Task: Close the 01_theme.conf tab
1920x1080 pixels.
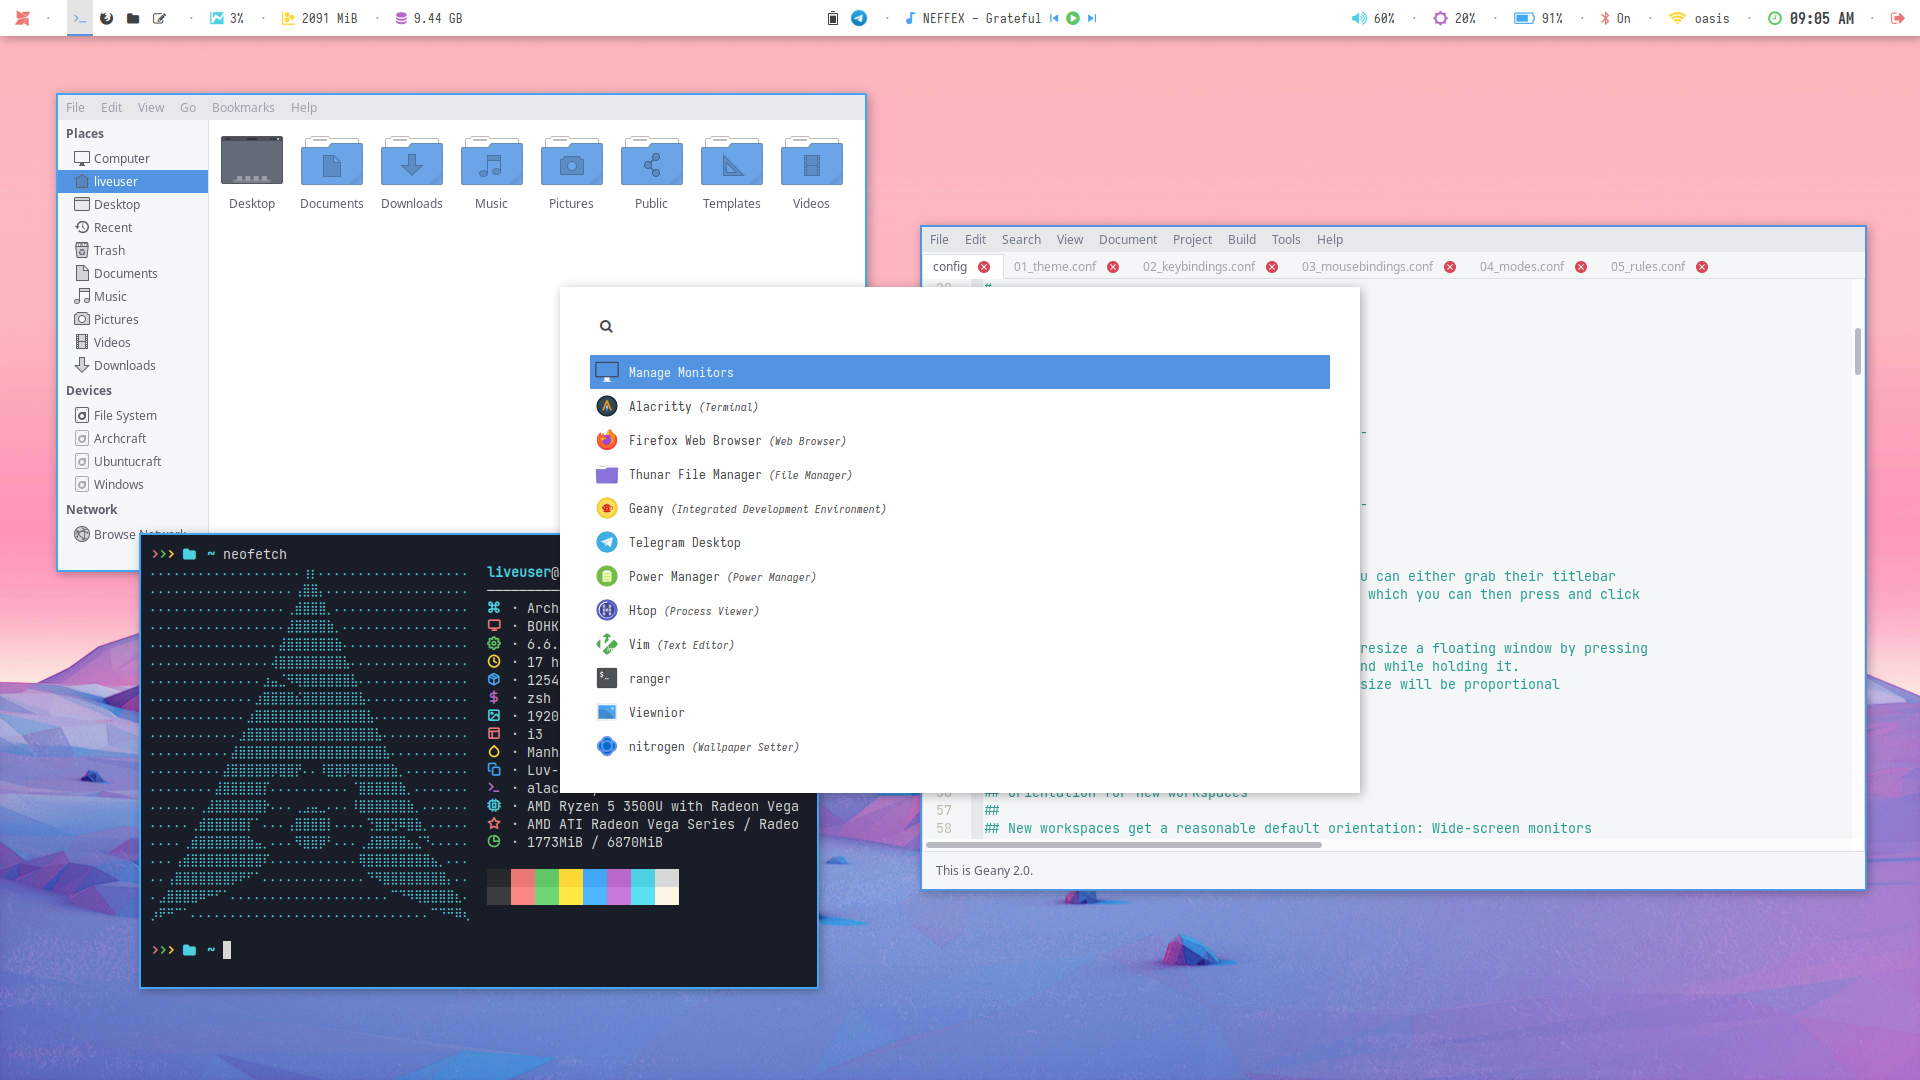Action: (1113, 267)
